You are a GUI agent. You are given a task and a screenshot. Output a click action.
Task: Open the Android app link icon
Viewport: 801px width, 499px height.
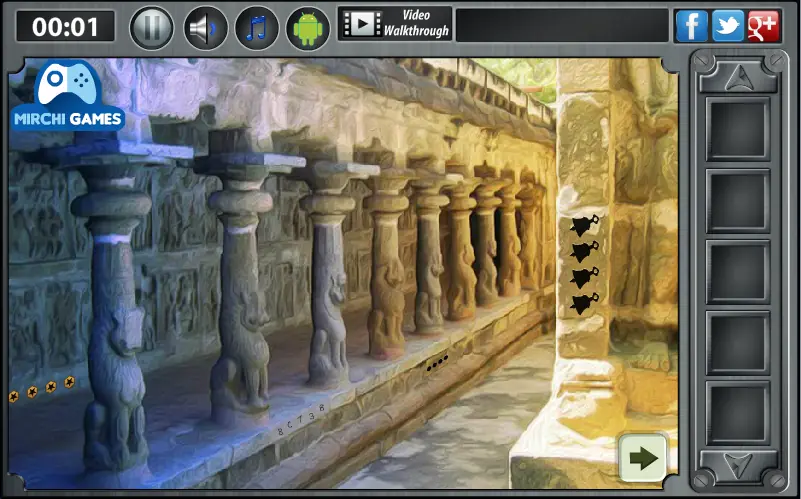(x=308, y=28)
